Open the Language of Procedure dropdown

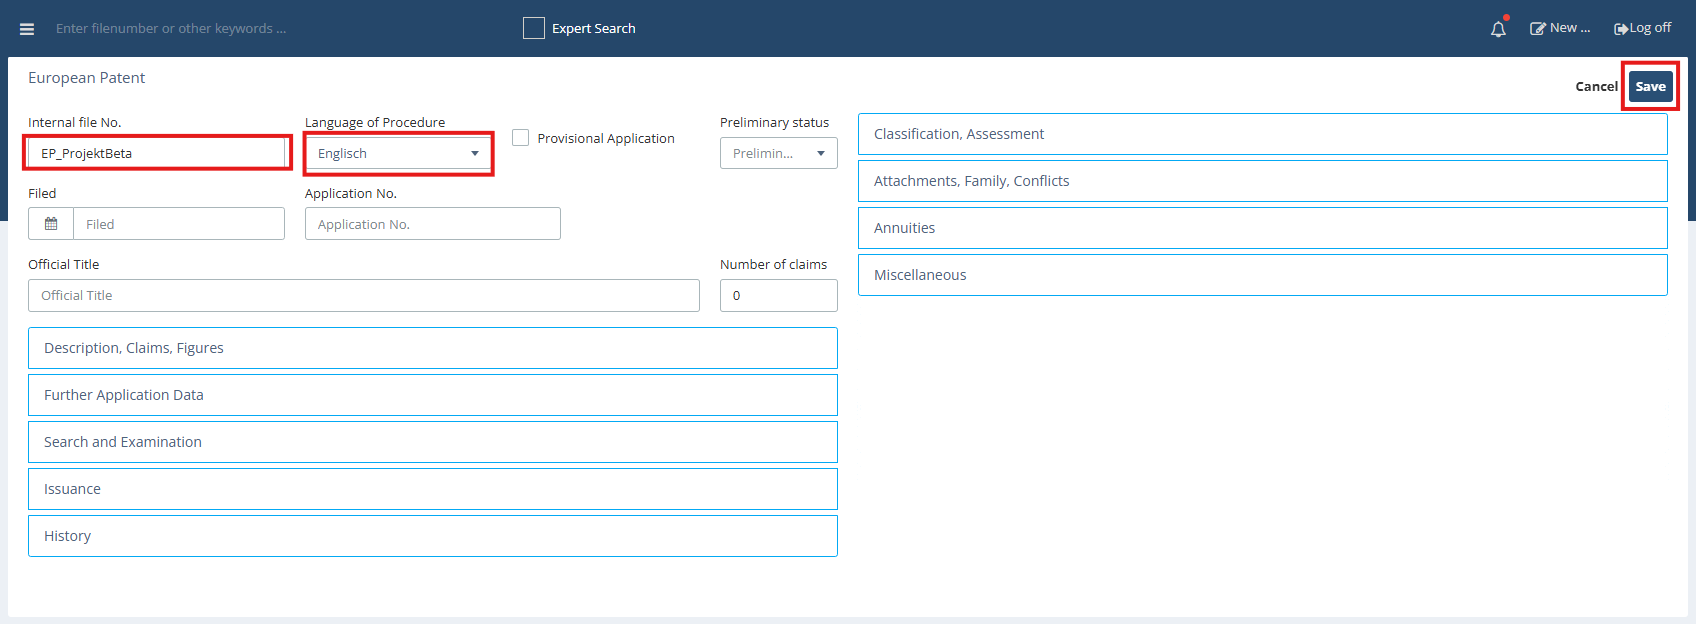(x=398, y=153)
